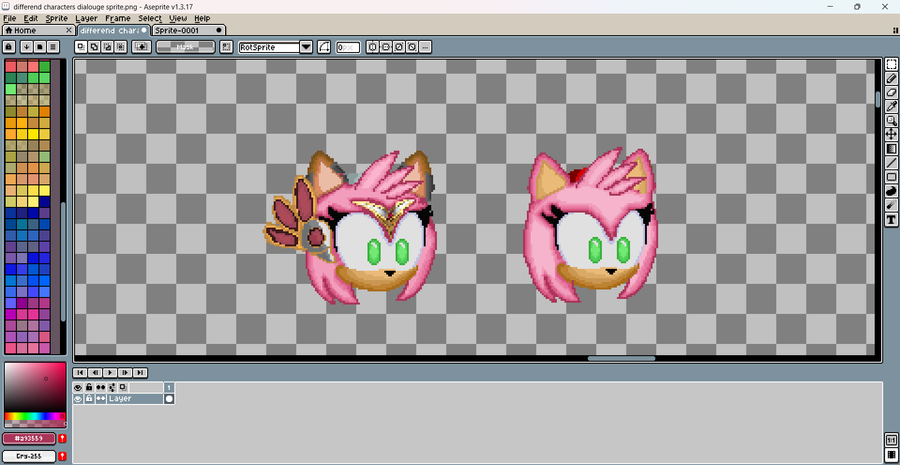
Task: Open the Sprite menu
Action: tap(57, 18)
